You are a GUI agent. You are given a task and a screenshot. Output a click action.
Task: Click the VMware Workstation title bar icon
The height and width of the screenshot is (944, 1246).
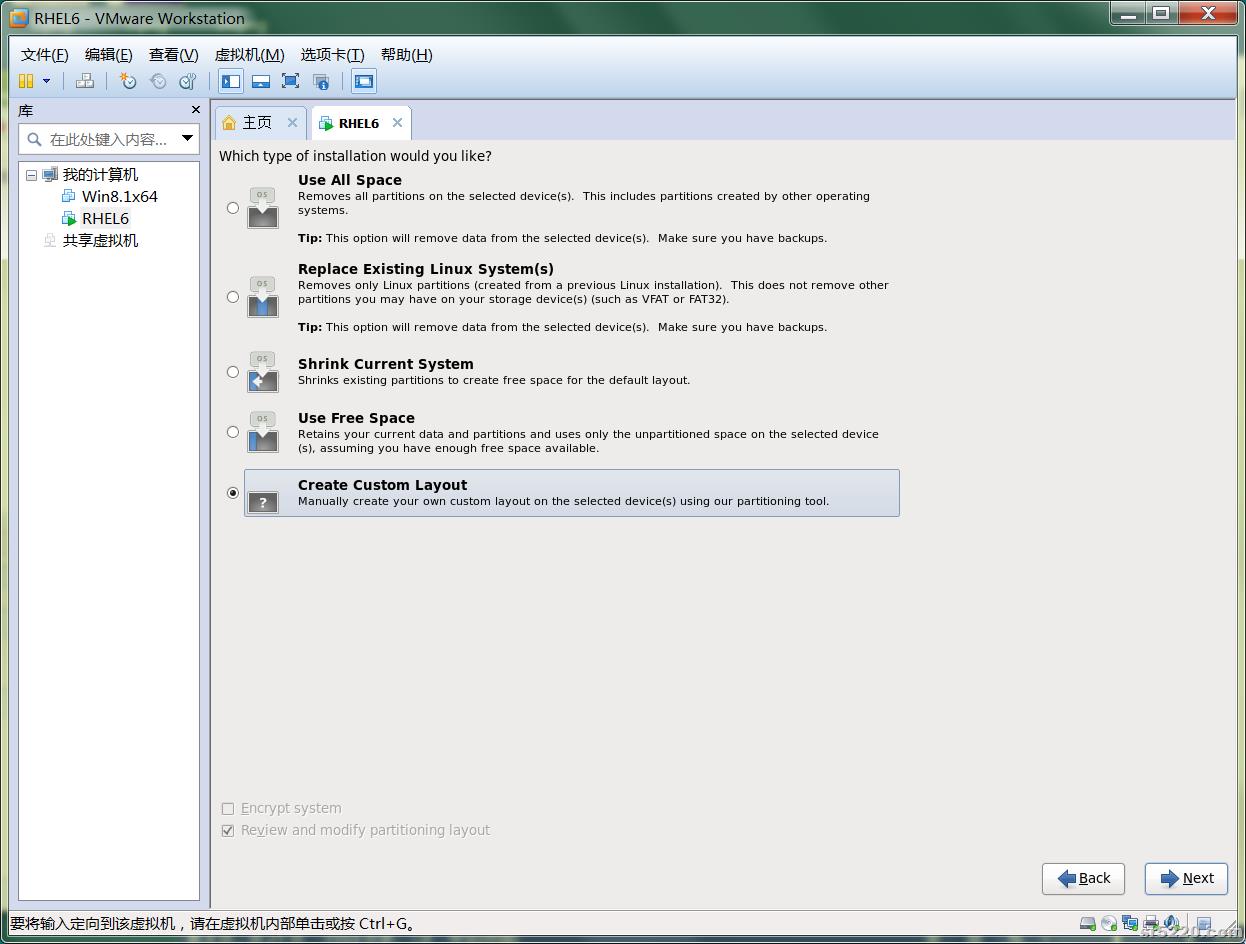coord(18,18)
